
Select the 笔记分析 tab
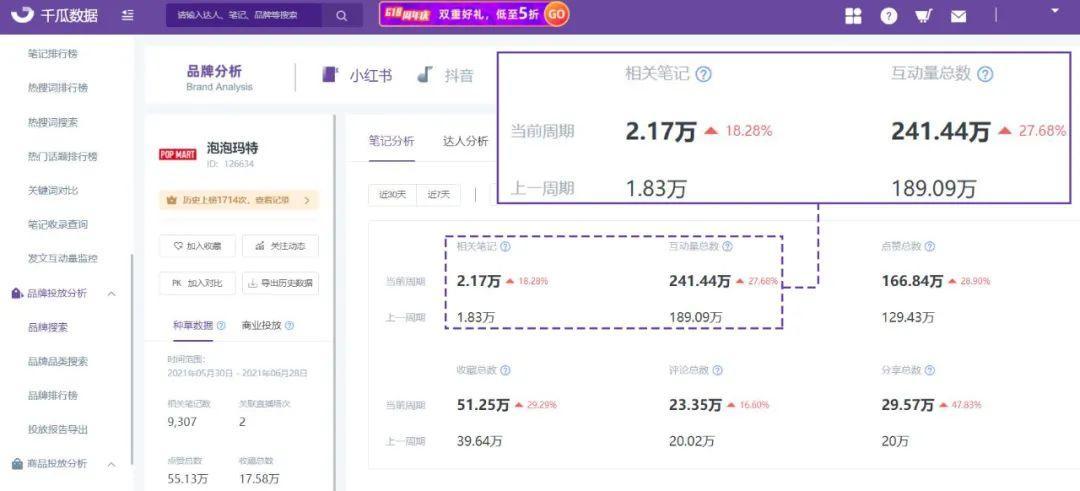391,142
